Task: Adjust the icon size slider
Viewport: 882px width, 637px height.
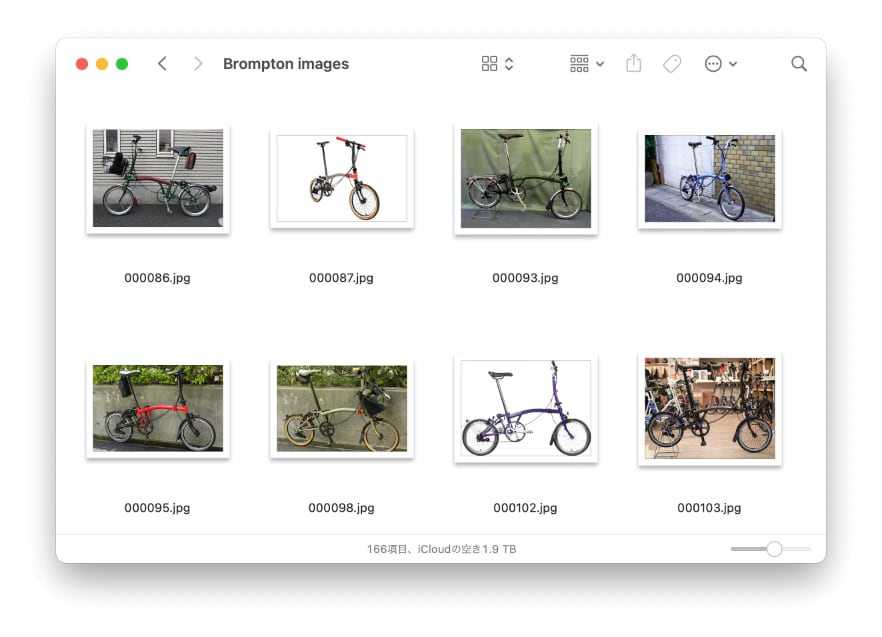Action: point(773,549)
